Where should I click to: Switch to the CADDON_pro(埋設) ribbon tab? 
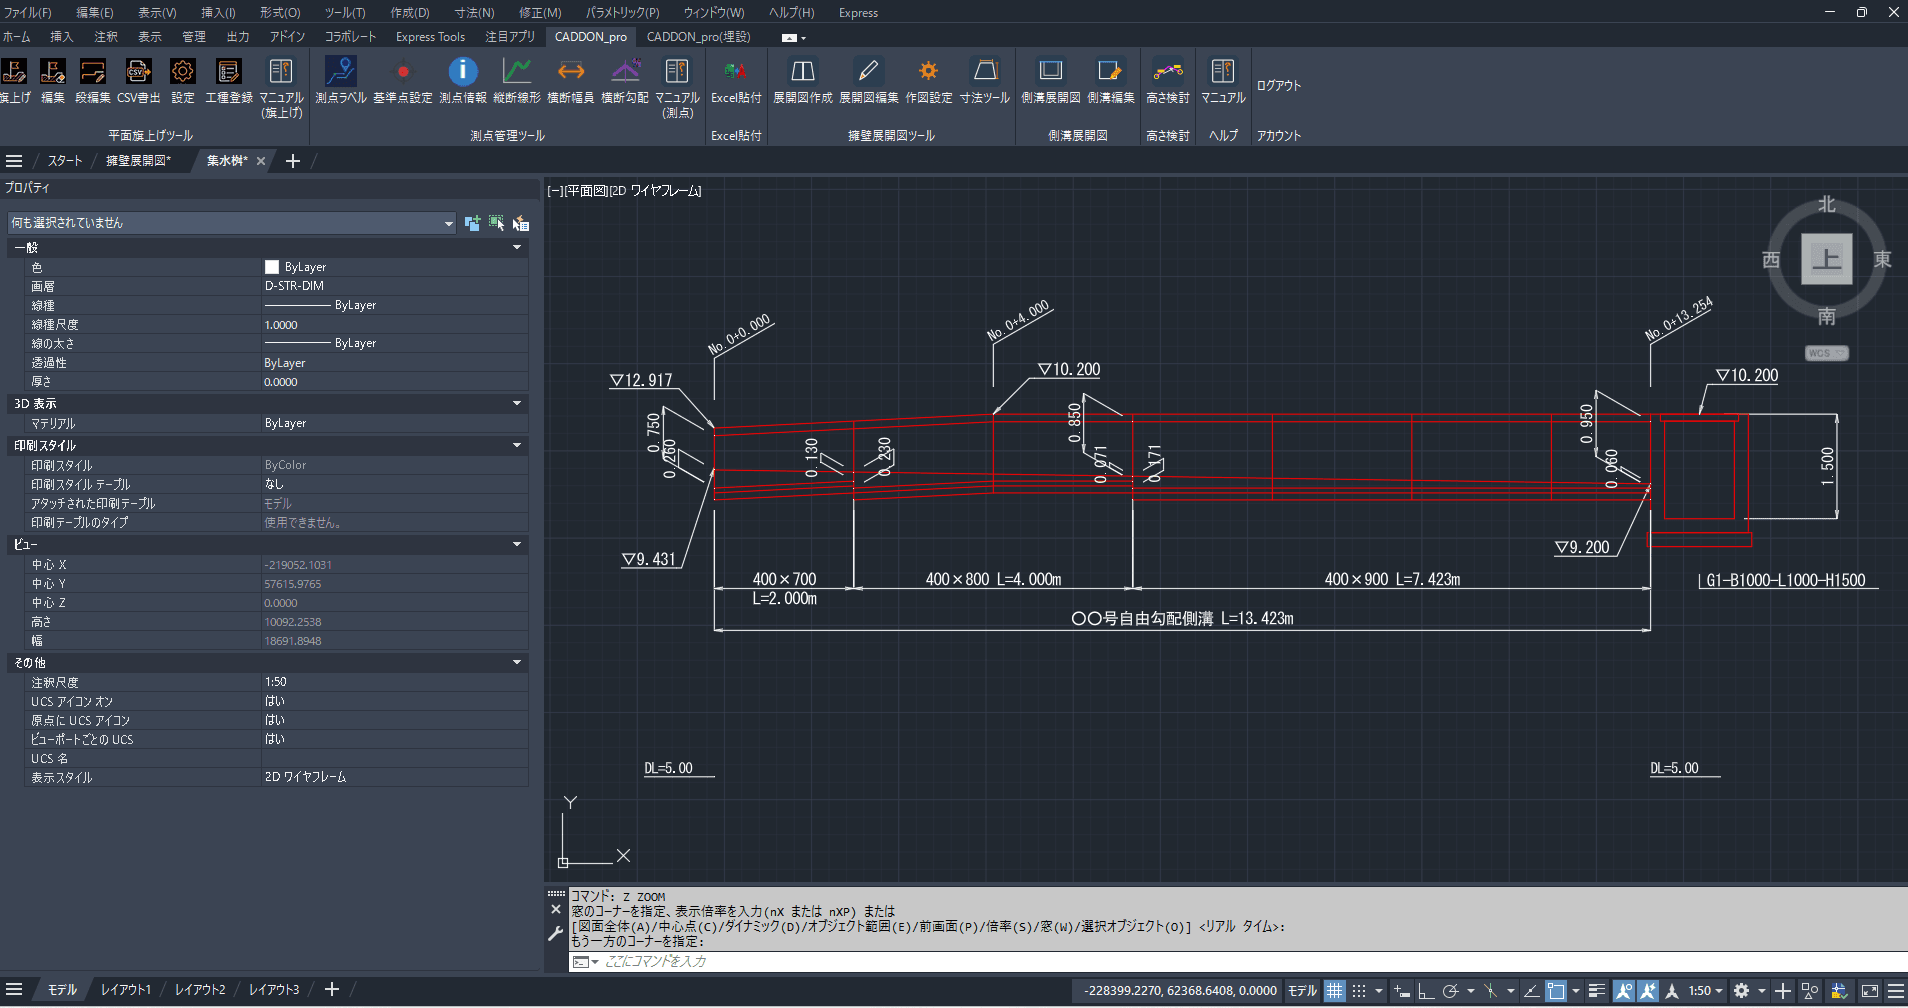click(698, 37)
